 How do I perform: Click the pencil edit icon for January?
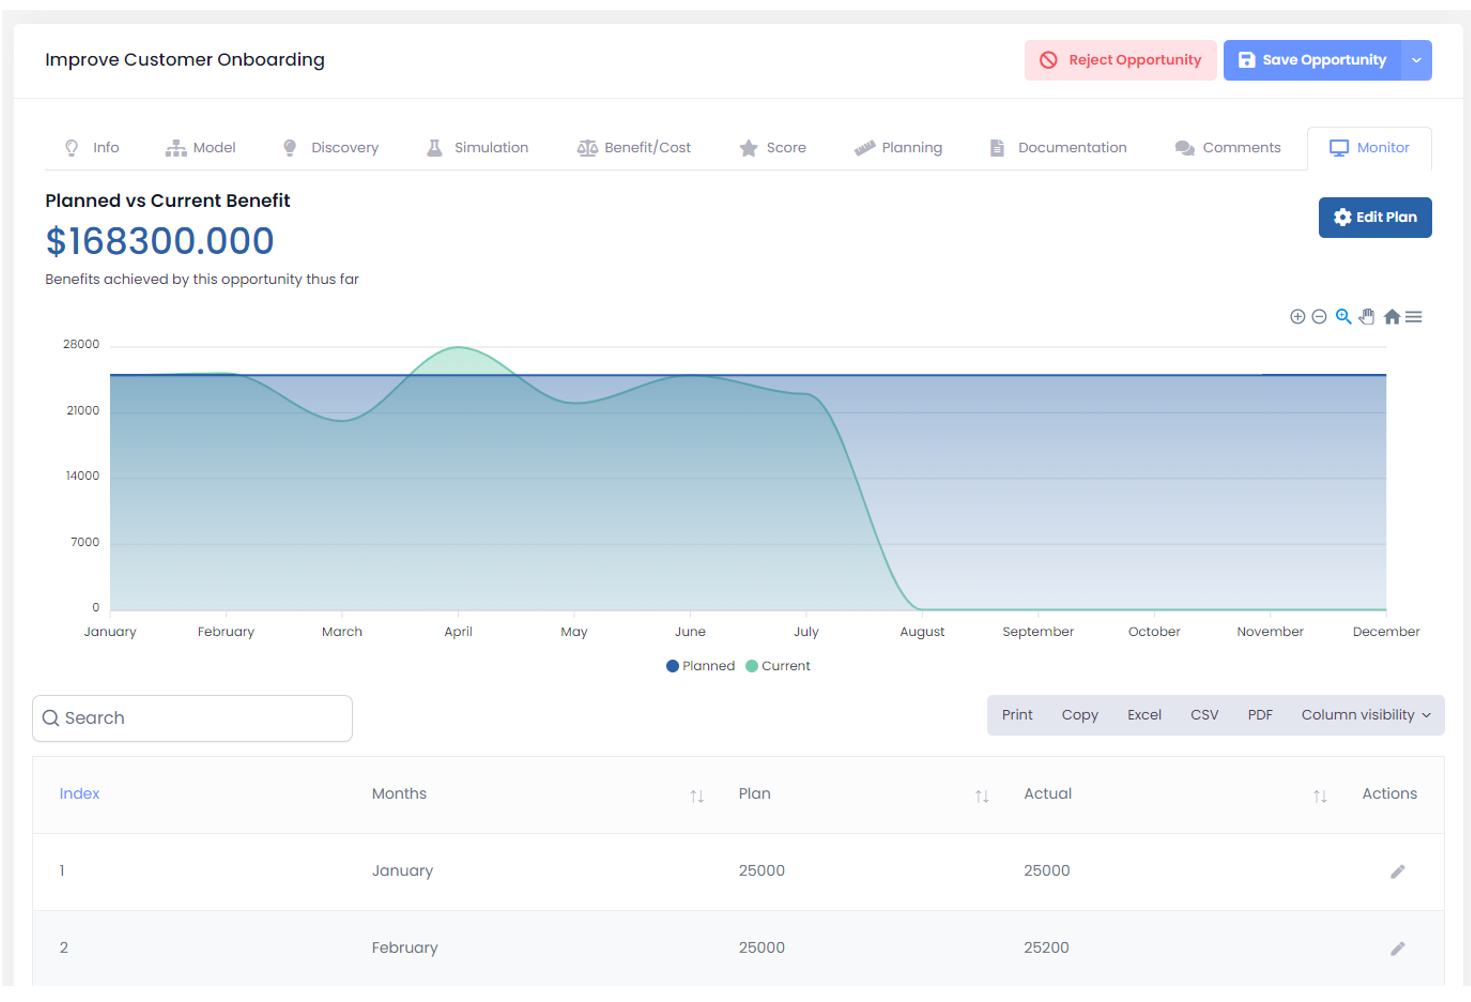coord(1397,872)
